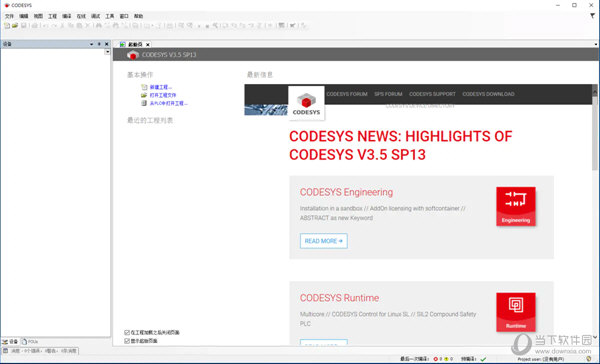Click READ MORE under CODESYS Engineering
600x364 pixels.
[x=324, y=241]
